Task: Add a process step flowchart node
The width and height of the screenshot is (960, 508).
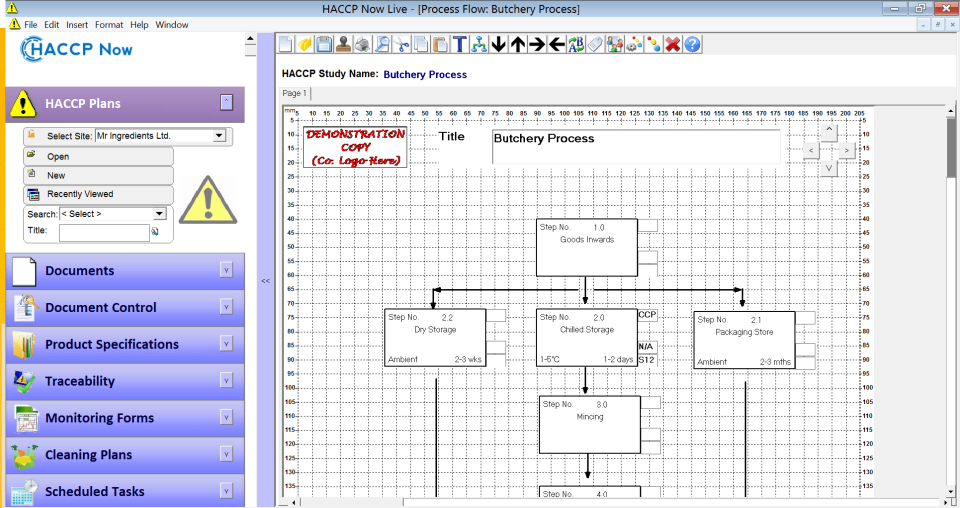Action: tap(479, 44)
